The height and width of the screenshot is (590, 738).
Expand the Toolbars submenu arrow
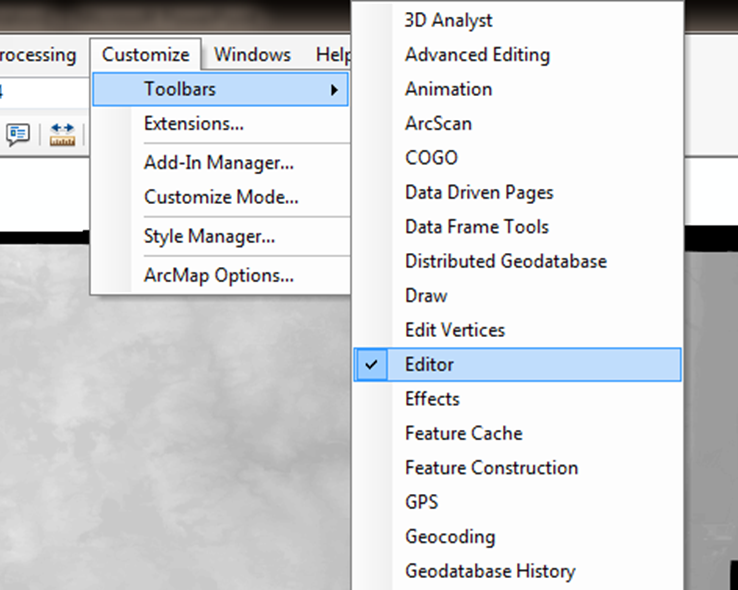[334, 89]
